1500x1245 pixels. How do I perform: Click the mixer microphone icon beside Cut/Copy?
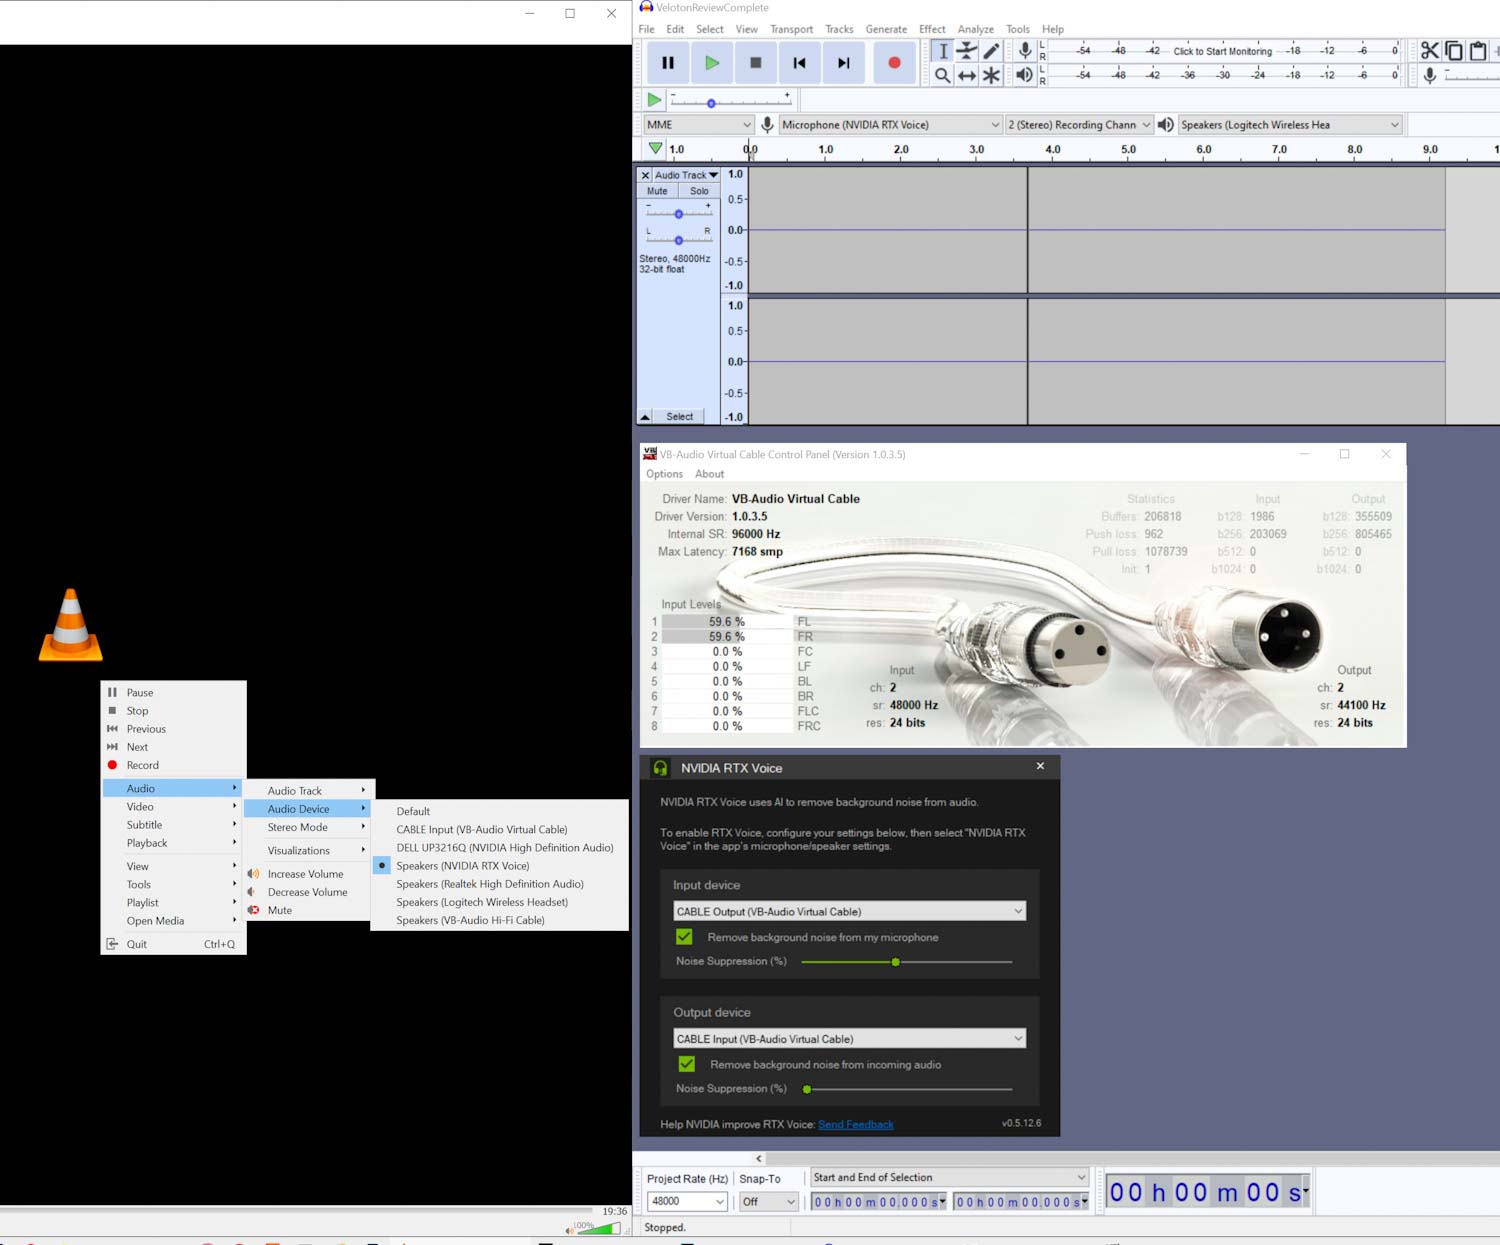1430,75
